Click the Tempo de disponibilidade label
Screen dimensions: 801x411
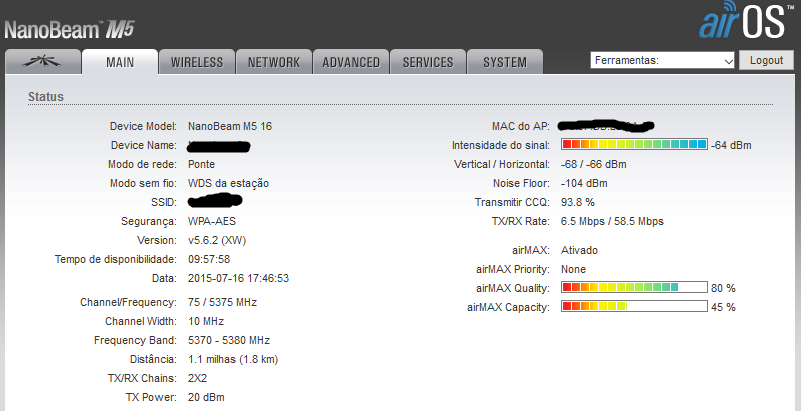coord(116,259)
